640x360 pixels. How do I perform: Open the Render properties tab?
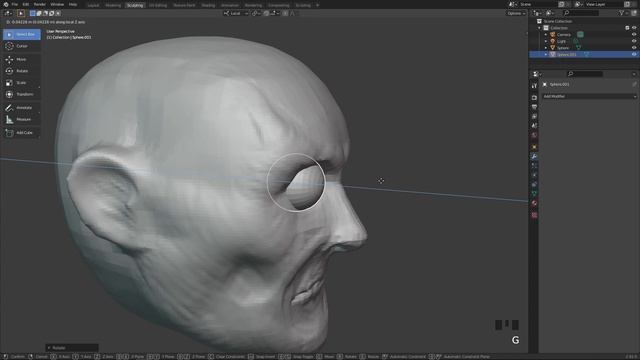(x=534, y=98)
